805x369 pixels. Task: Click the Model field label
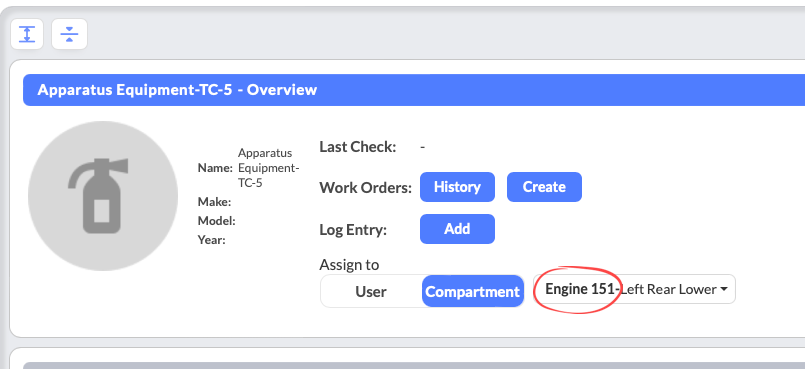tap(217, 221)
